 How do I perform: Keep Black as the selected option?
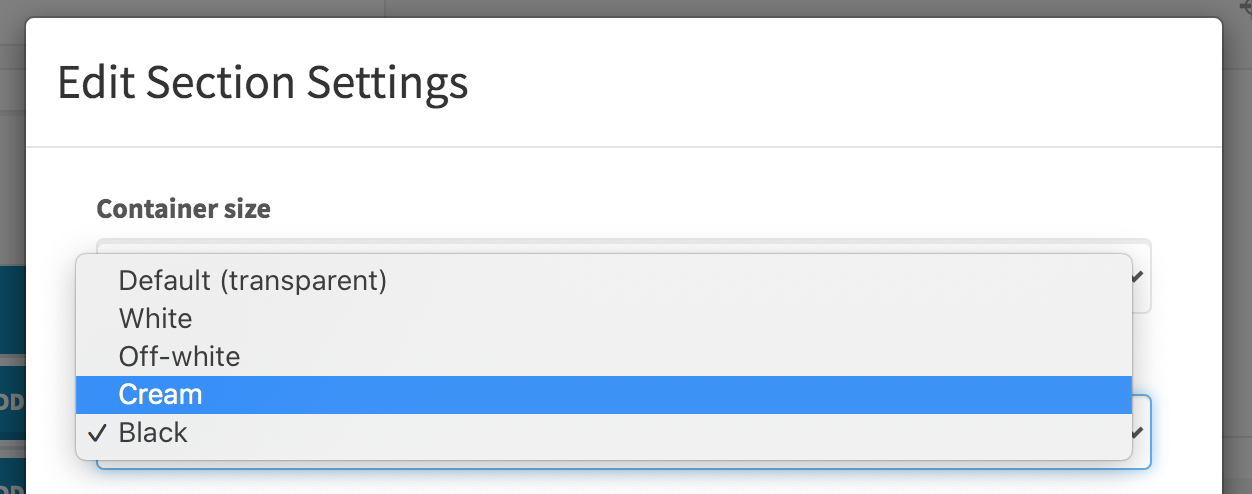click(x=153, y=432)
